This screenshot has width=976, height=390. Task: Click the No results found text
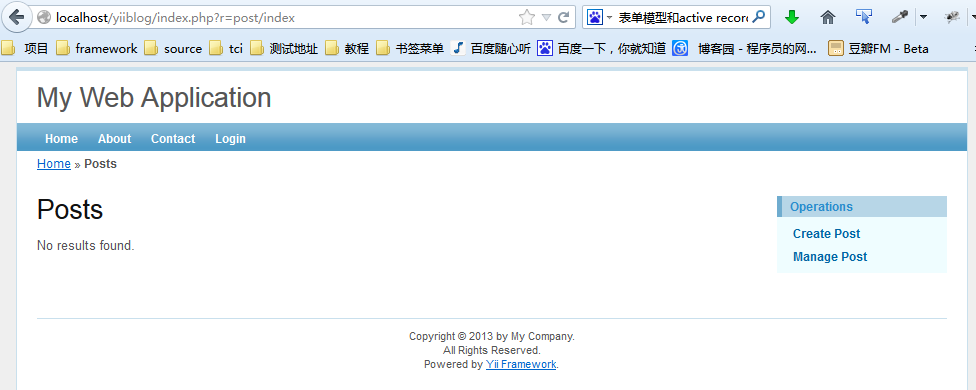click(85, 246)
